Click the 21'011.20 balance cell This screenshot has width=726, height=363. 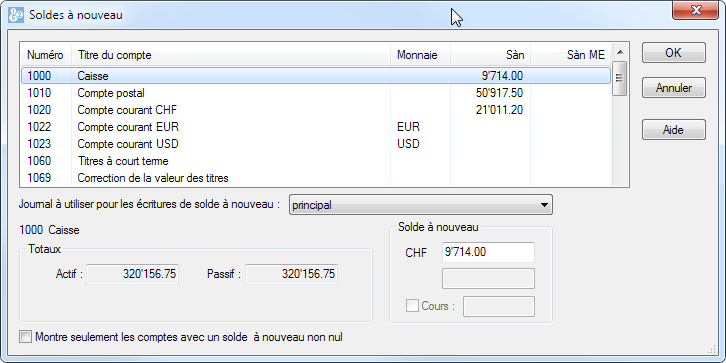[500, 110]
